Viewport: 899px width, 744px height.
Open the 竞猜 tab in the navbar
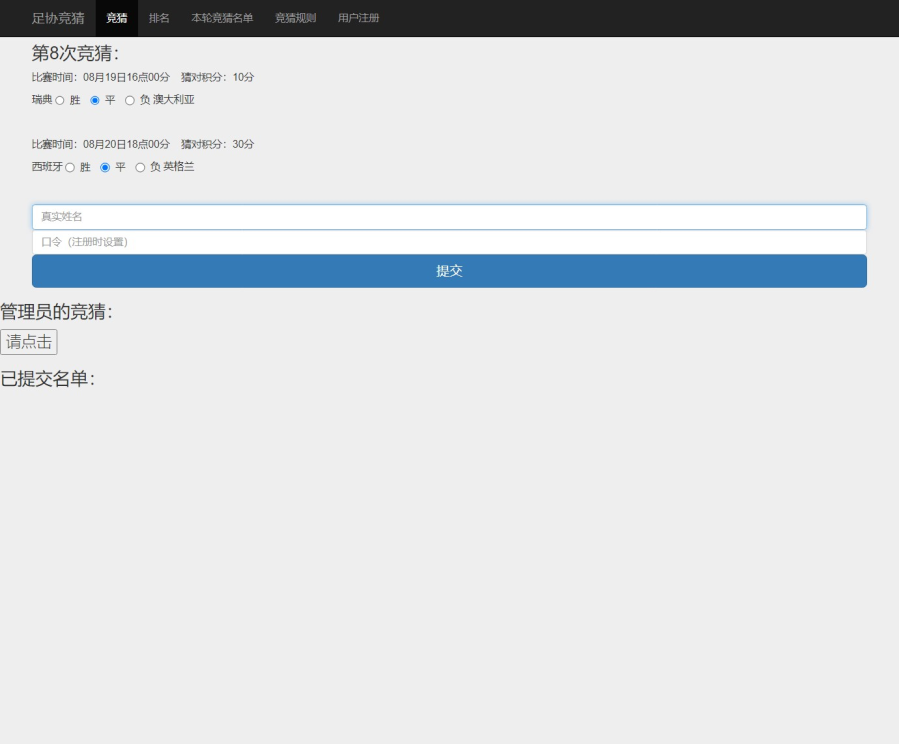(117, 18)
